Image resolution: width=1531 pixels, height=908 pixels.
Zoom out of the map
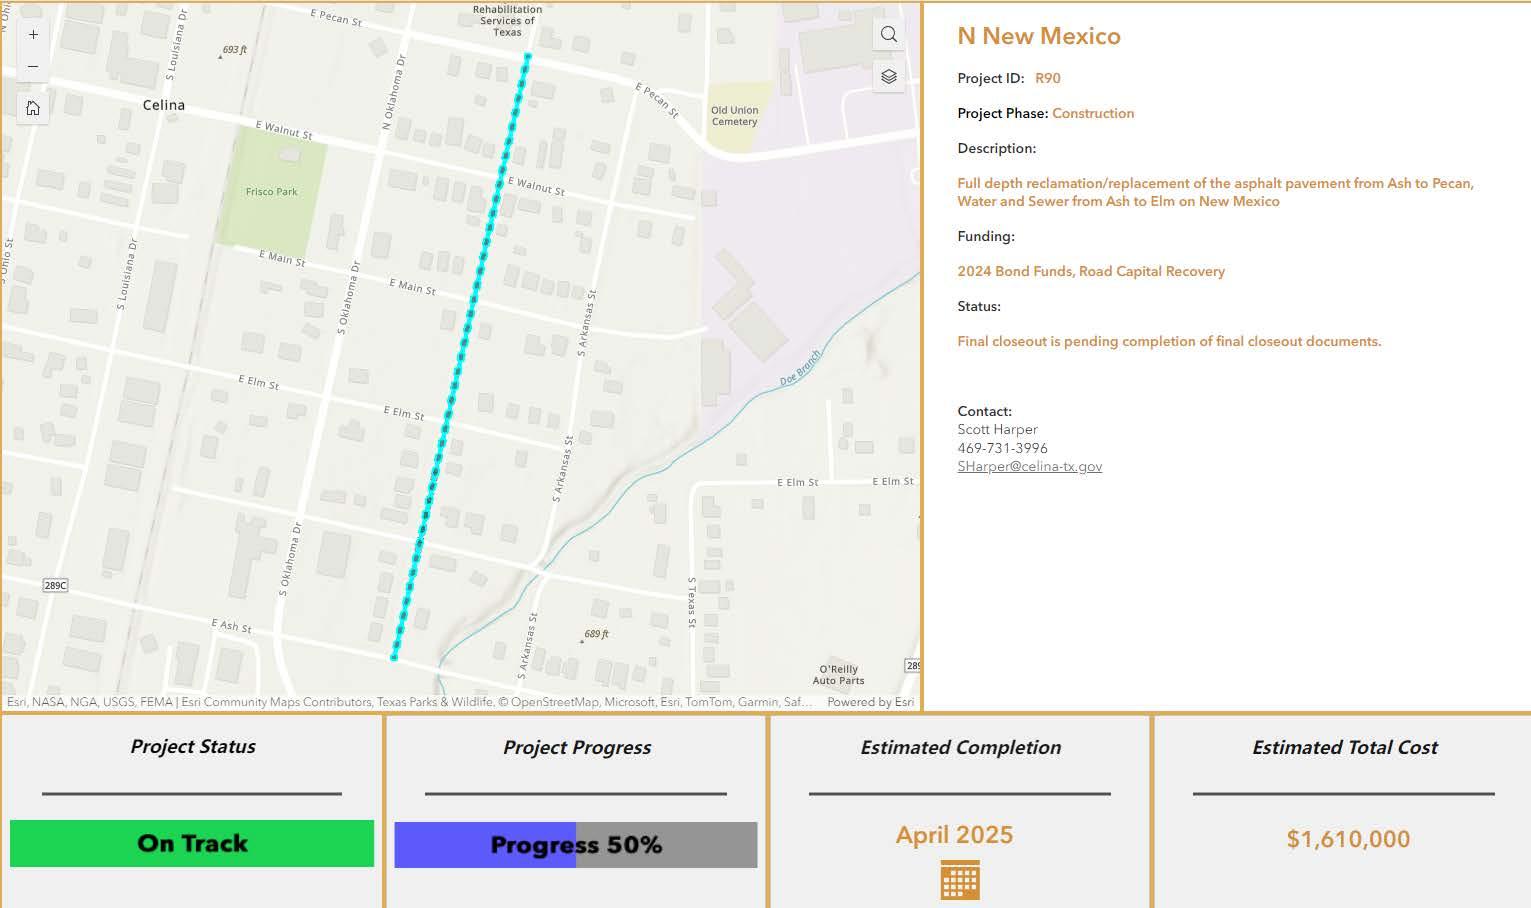[33, 67]
